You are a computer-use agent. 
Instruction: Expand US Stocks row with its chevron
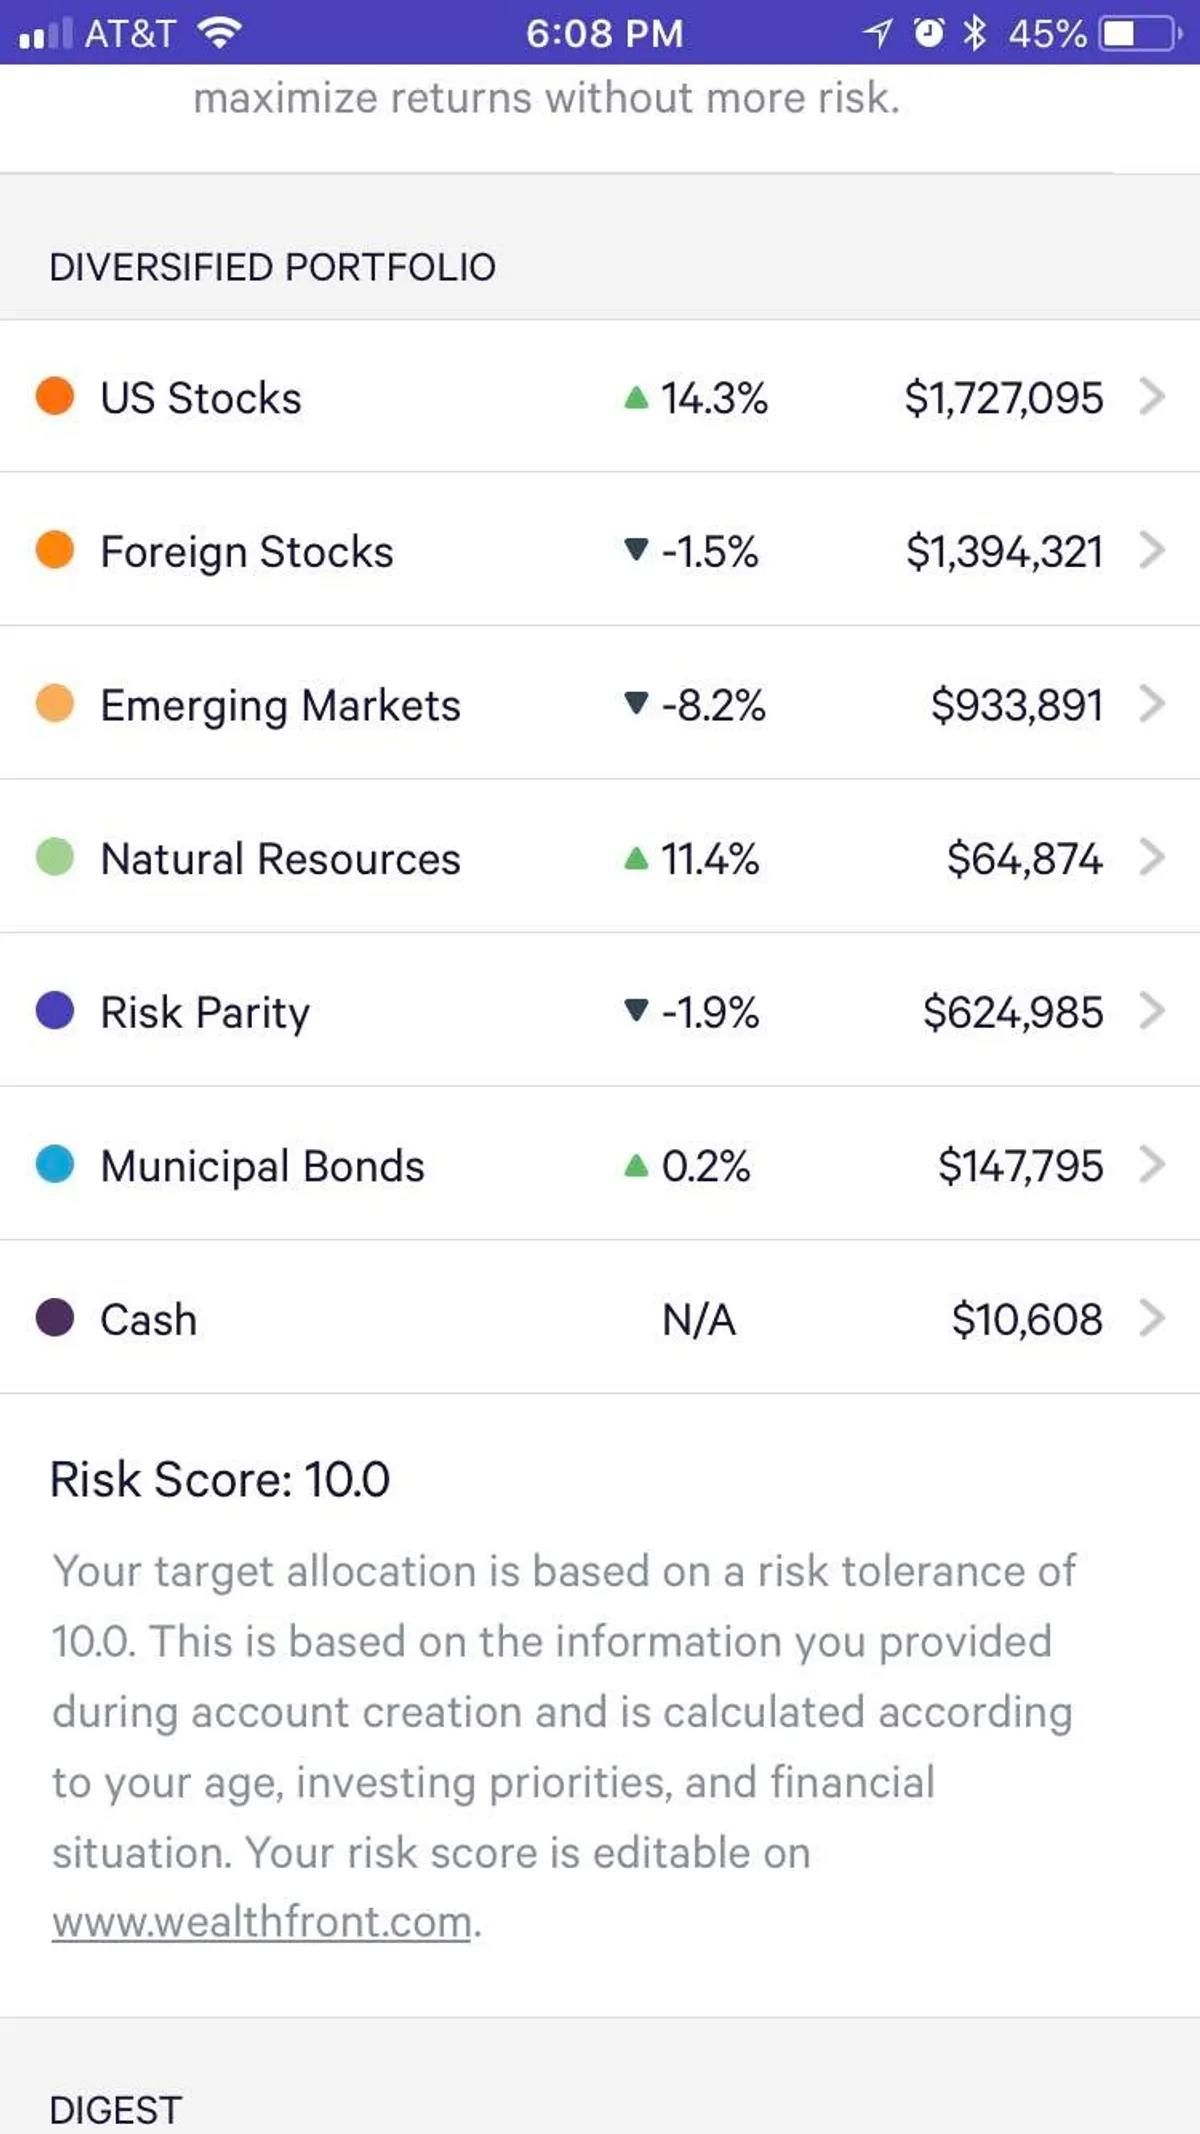point(1152,396)
